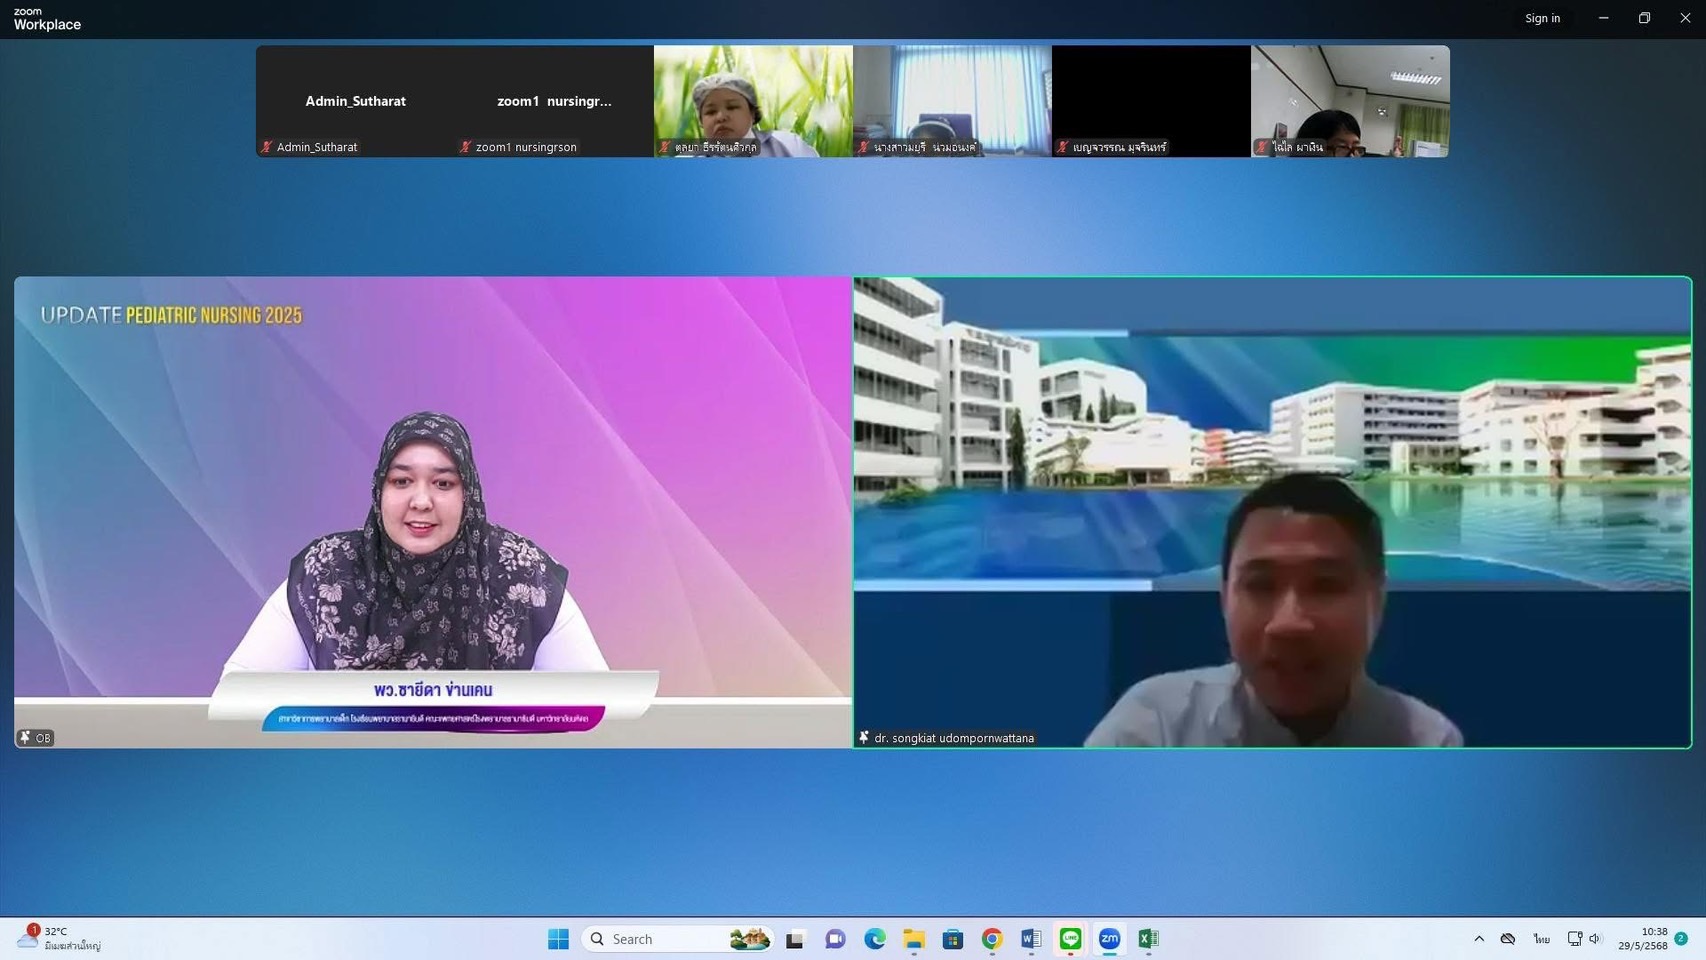Open the LINE app on taskbar
Viewport: 1706px width, 960px height.
pos(1071,939)
